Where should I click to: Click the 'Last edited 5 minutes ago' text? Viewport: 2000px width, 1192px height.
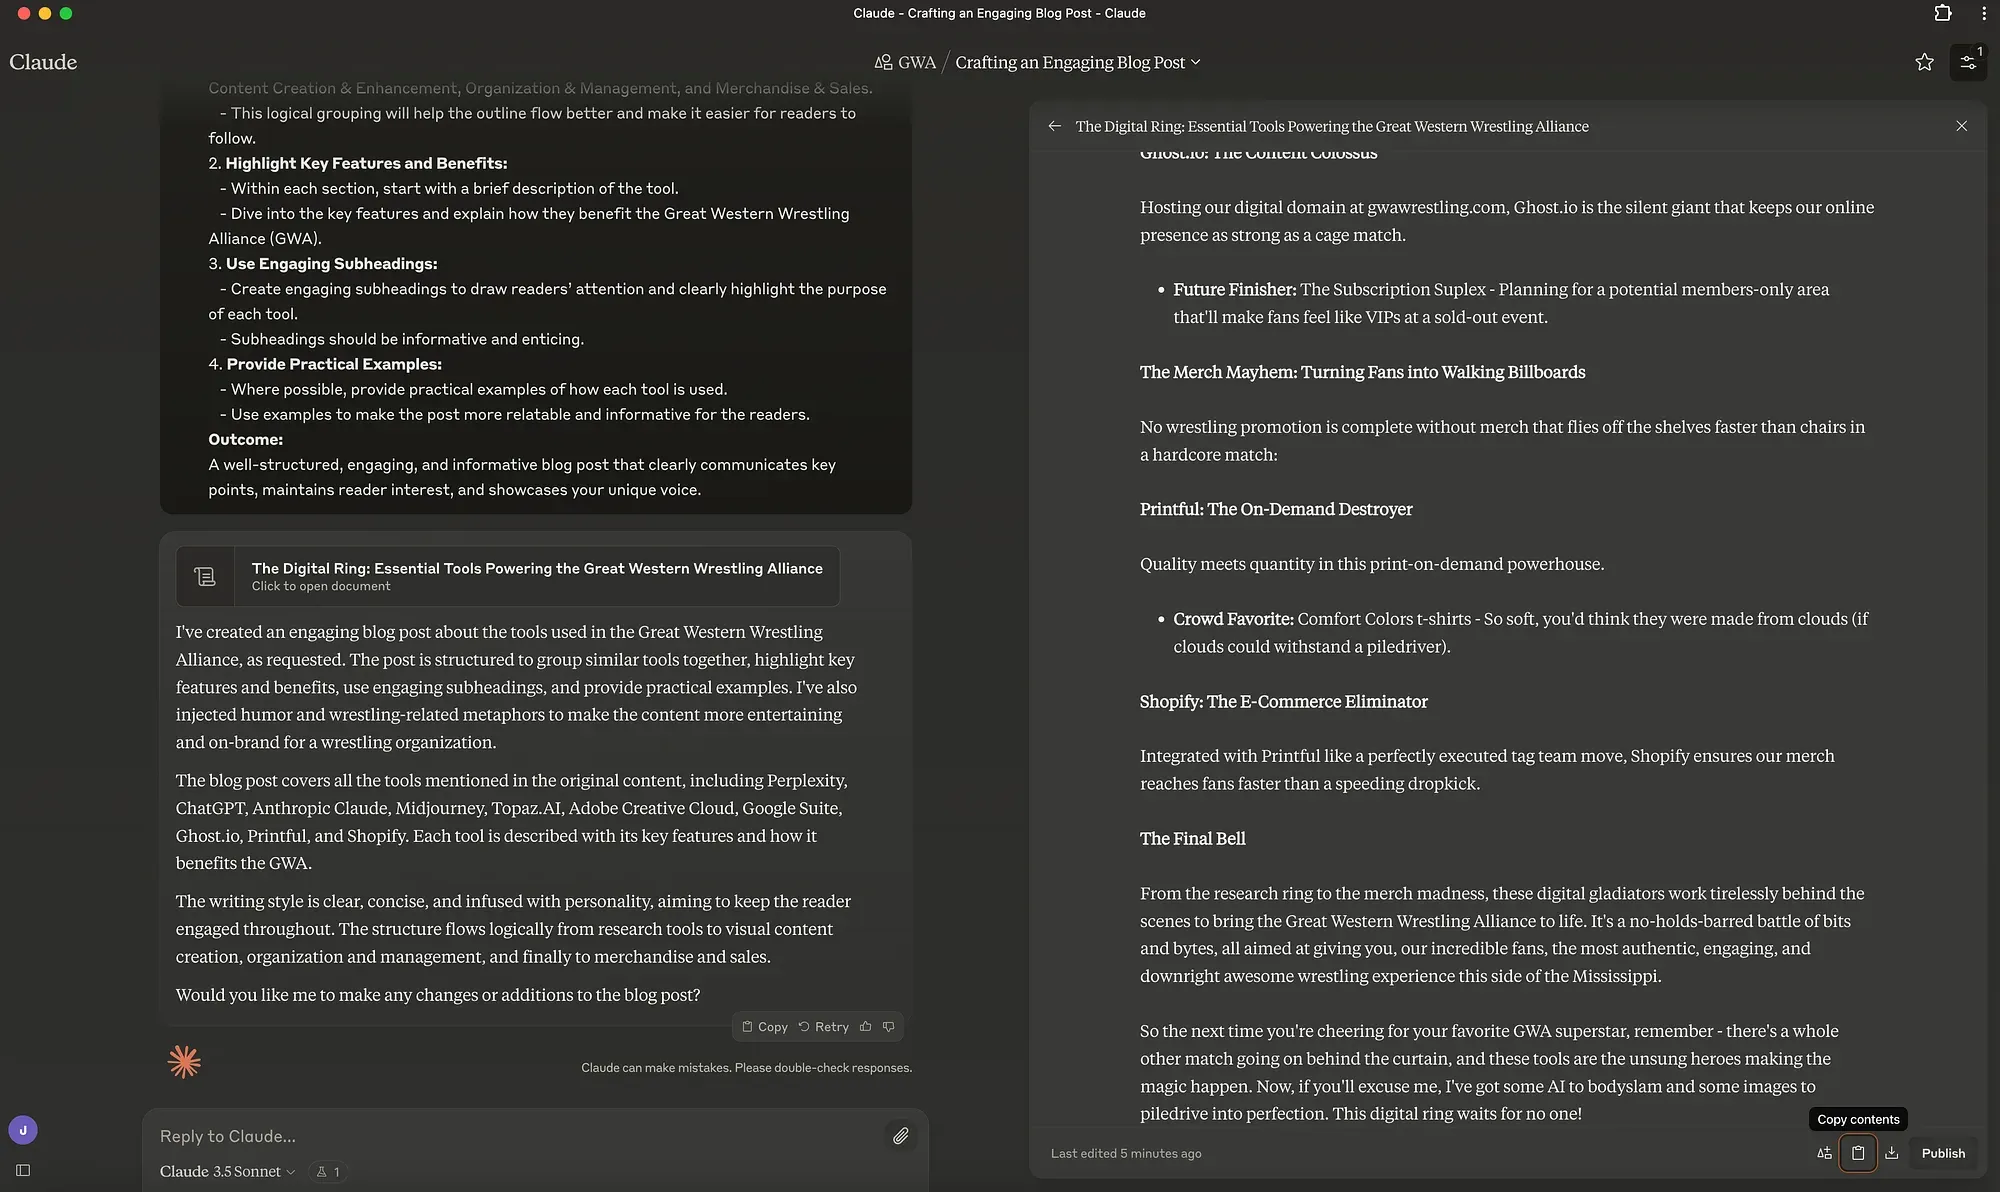[1126, 1153]
